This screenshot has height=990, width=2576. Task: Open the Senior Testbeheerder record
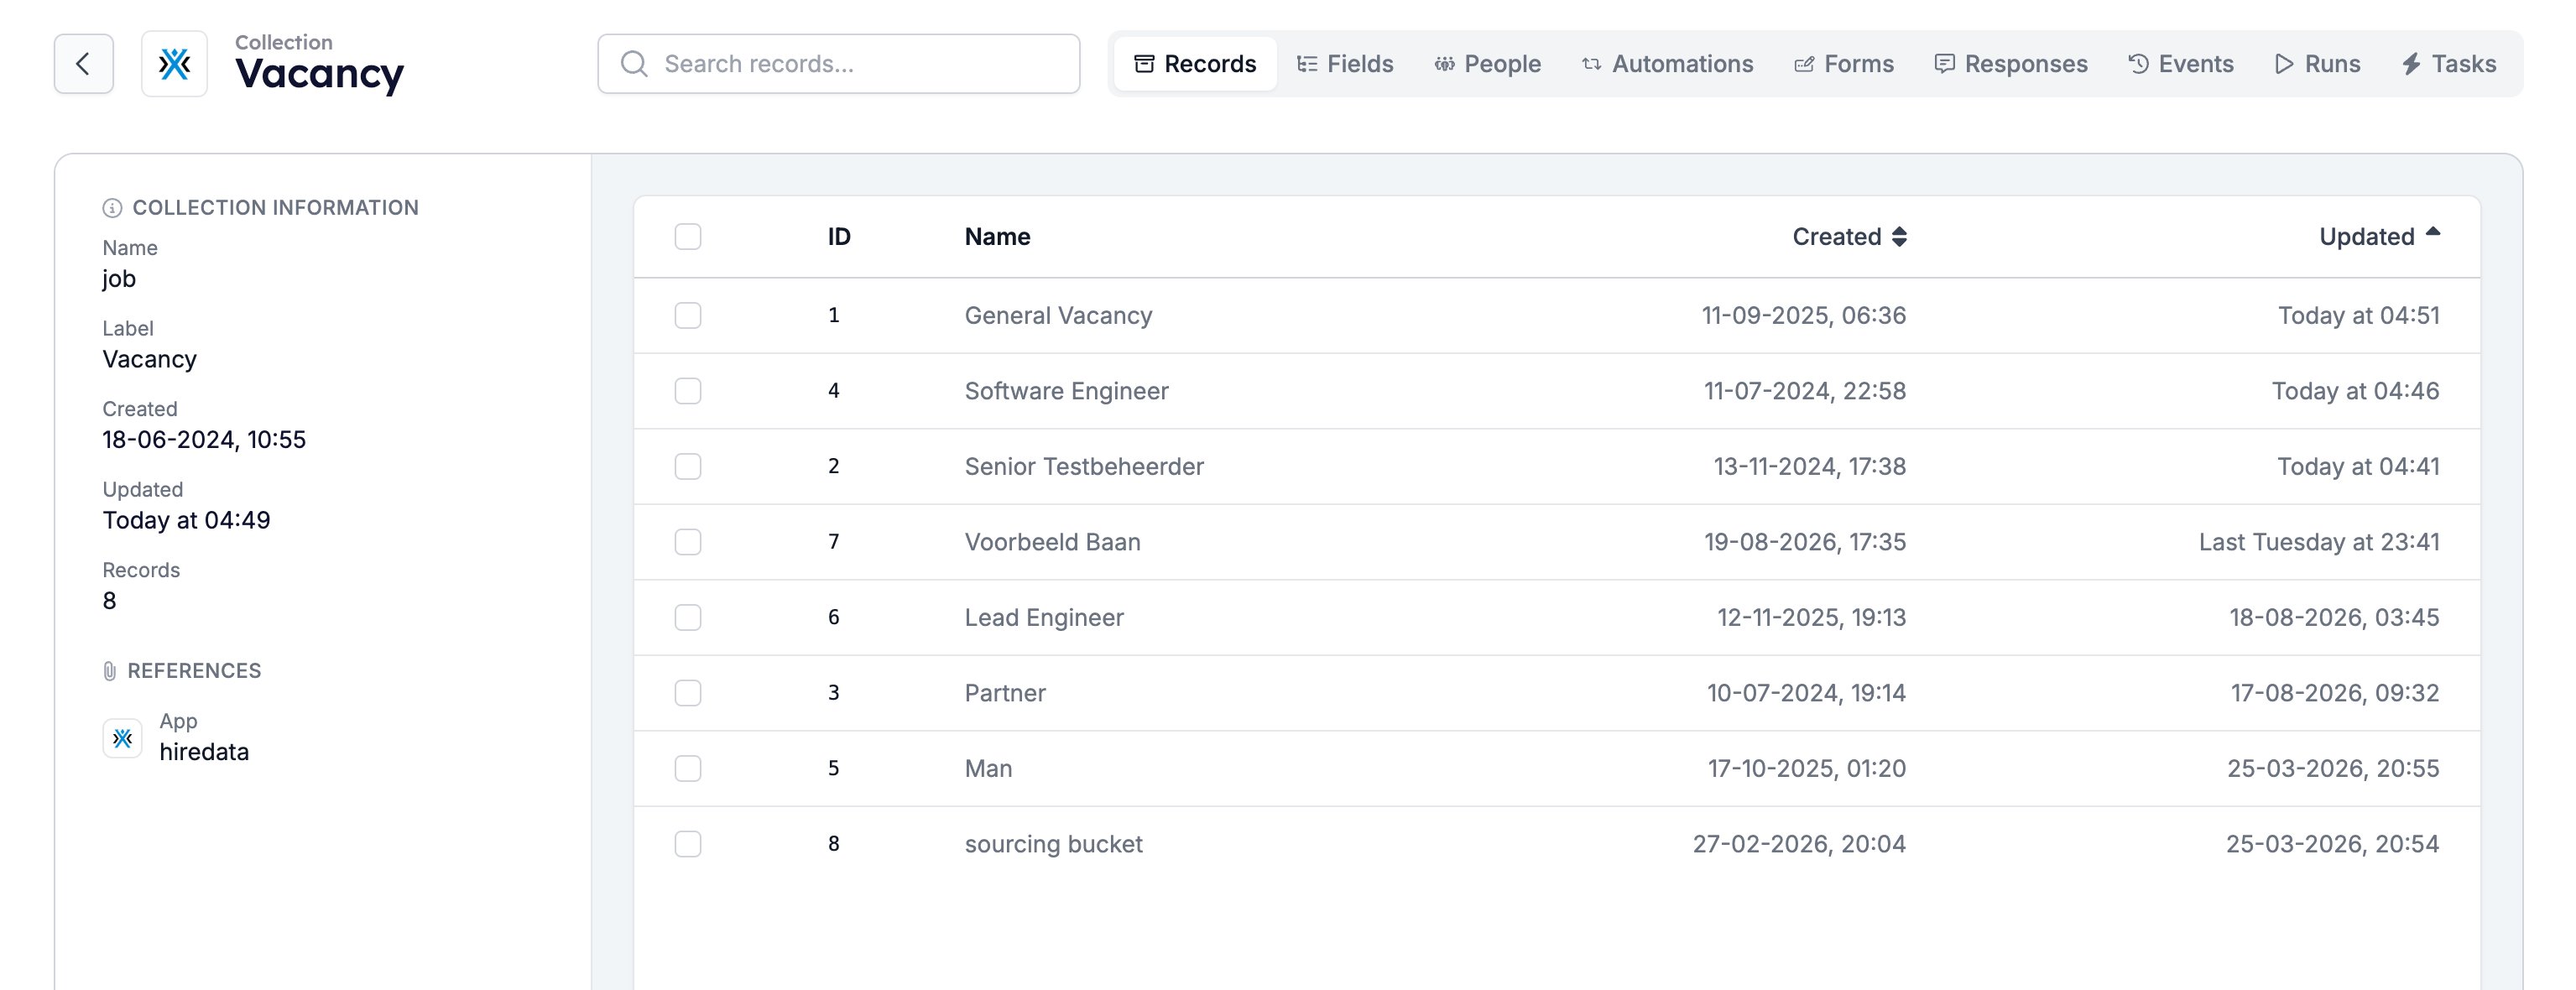tap(1084, 467)
